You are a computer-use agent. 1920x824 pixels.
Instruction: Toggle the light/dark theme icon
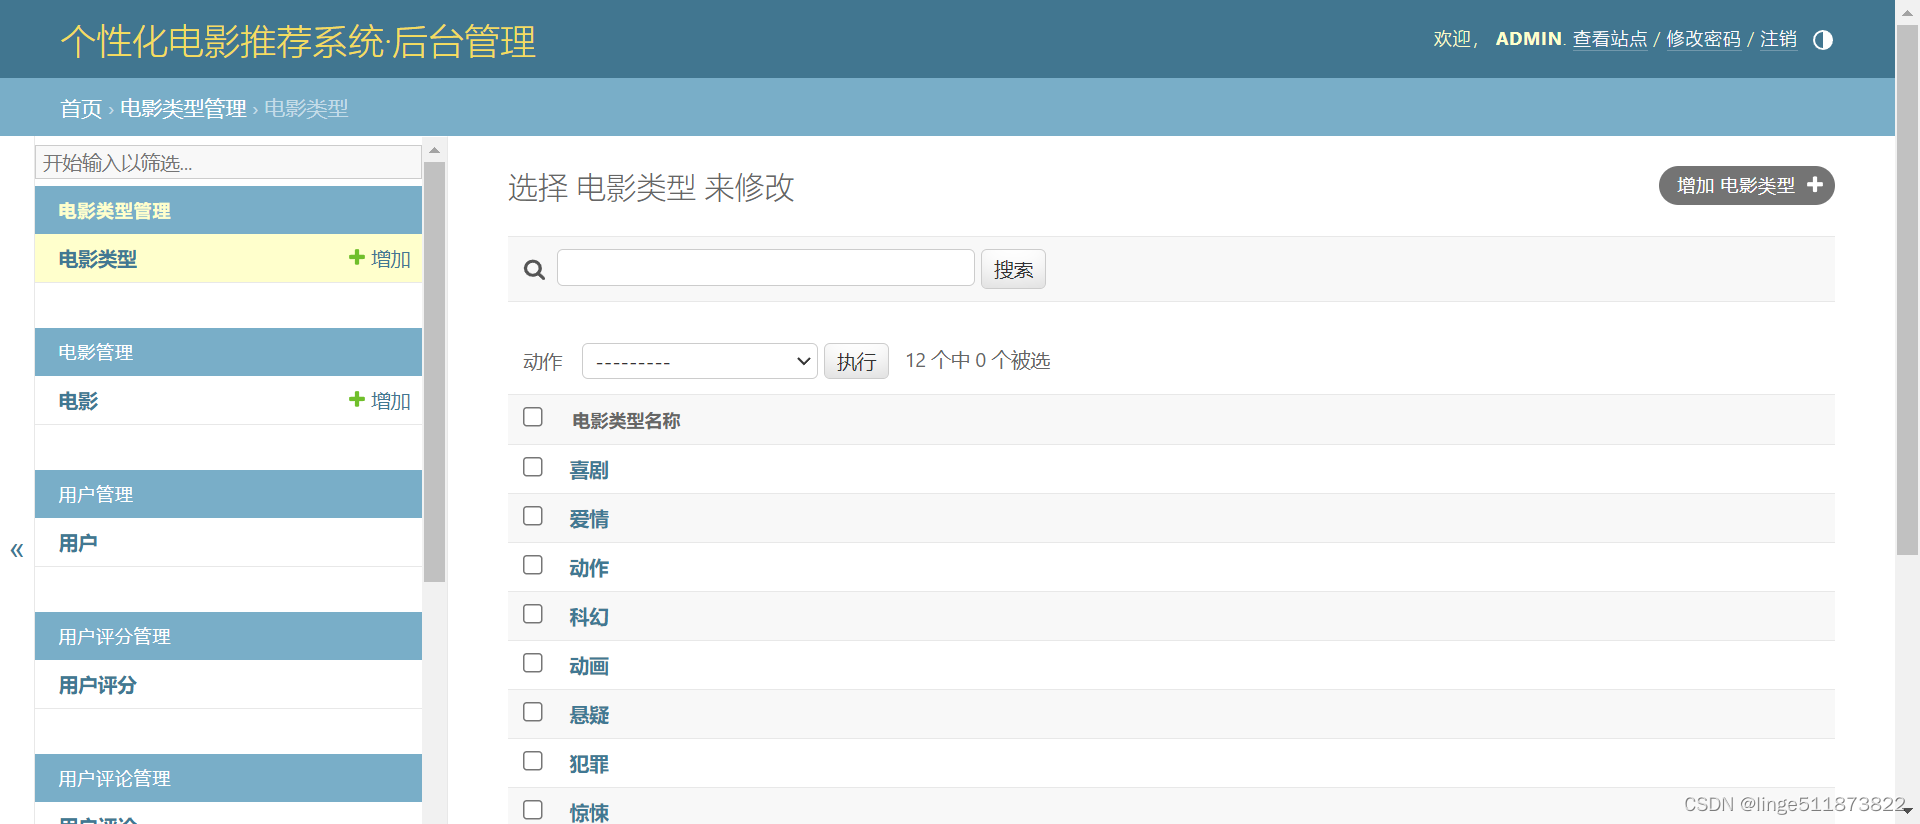coord(1822,40)
